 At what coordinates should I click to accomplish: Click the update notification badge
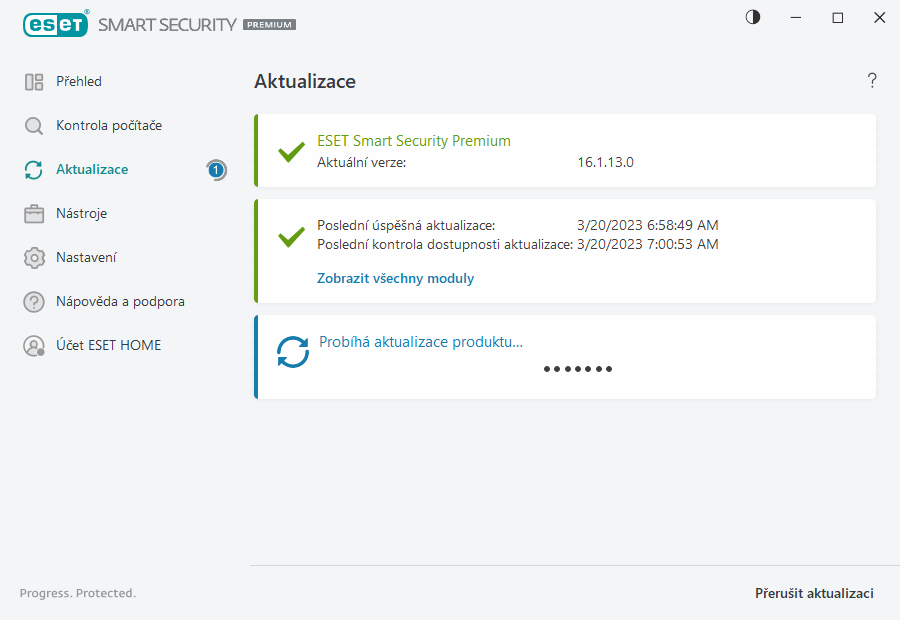coord(216,170)
